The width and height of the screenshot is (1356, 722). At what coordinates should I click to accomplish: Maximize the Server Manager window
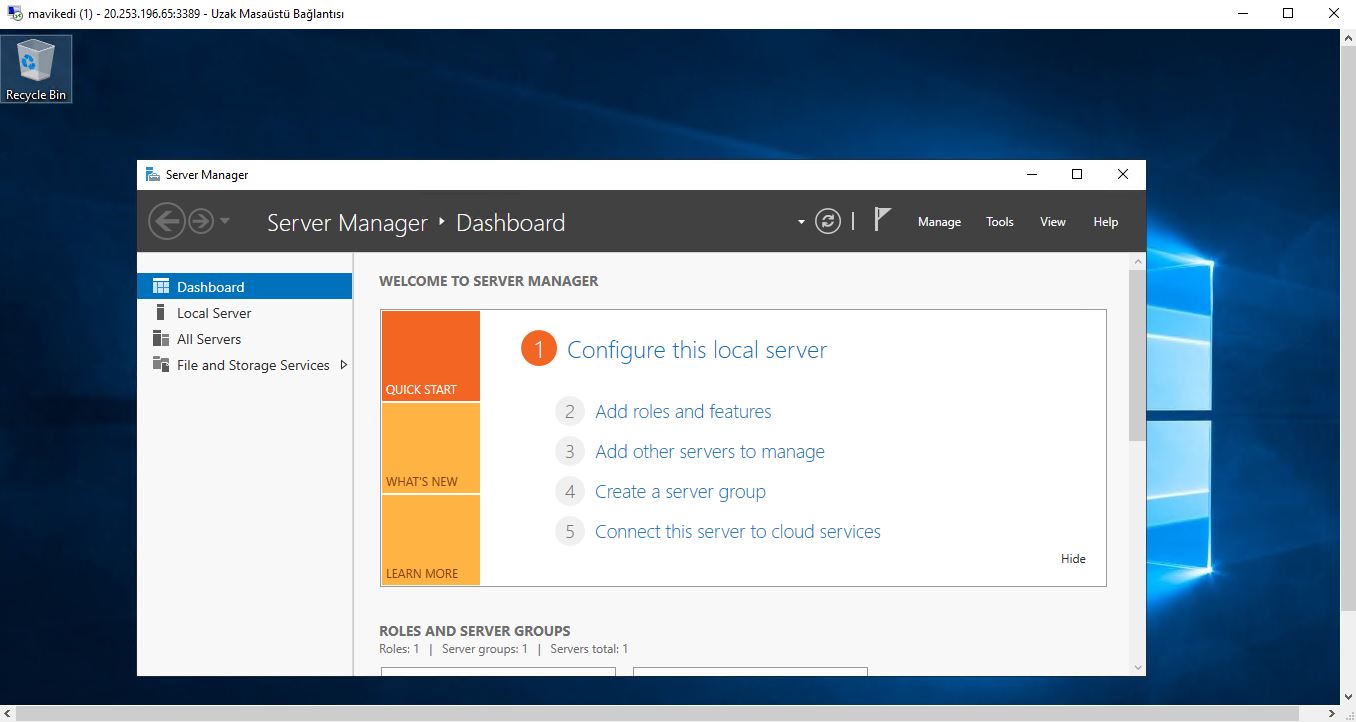(1077, 174)
